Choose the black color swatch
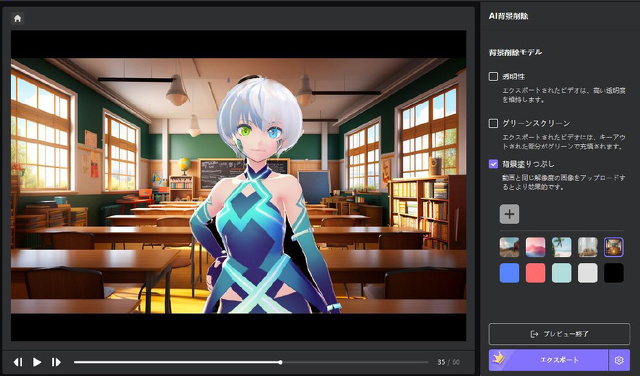The height and width of the screenshot is (376, 640). tap(614, 273)
